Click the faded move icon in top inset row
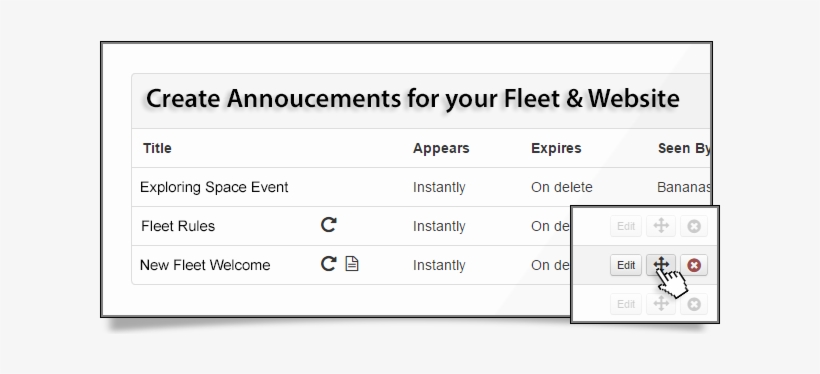Viewport: 820px width, 374px height. (x=661, y=226)
